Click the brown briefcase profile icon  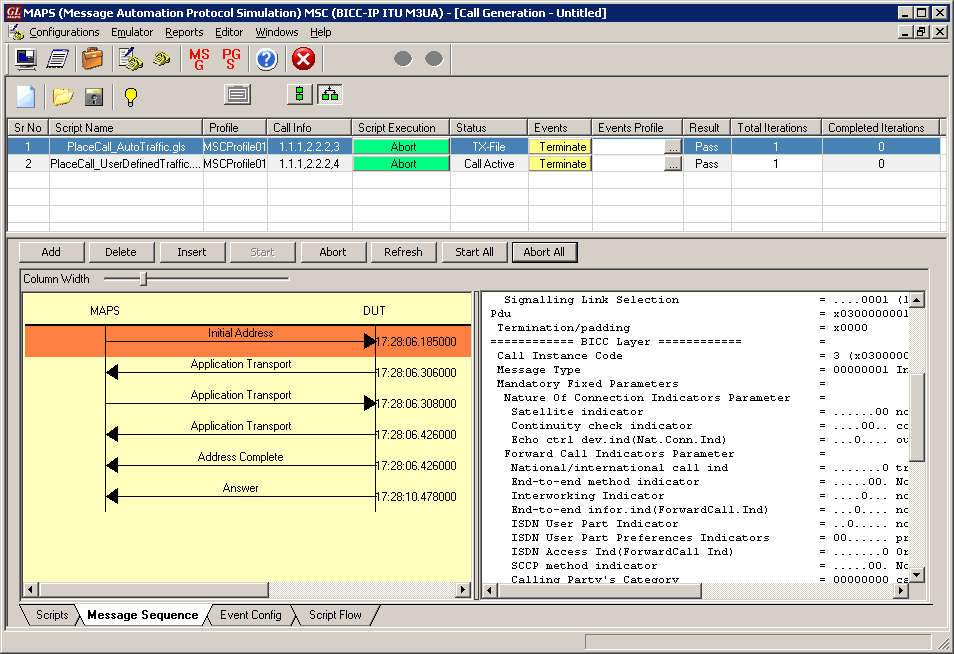(92, 59)
